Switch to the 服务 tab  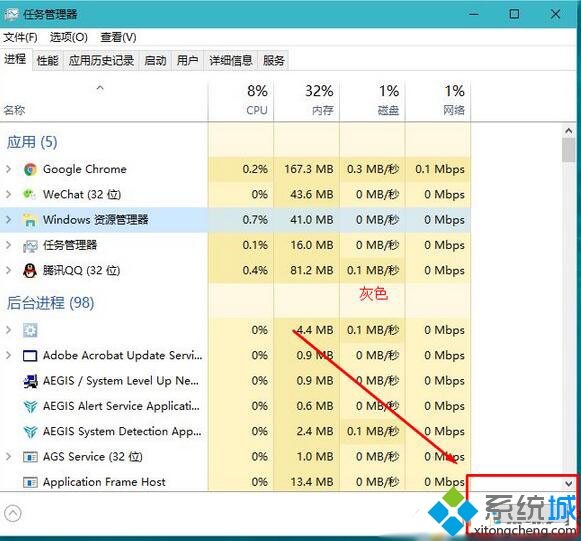[273, 60]
